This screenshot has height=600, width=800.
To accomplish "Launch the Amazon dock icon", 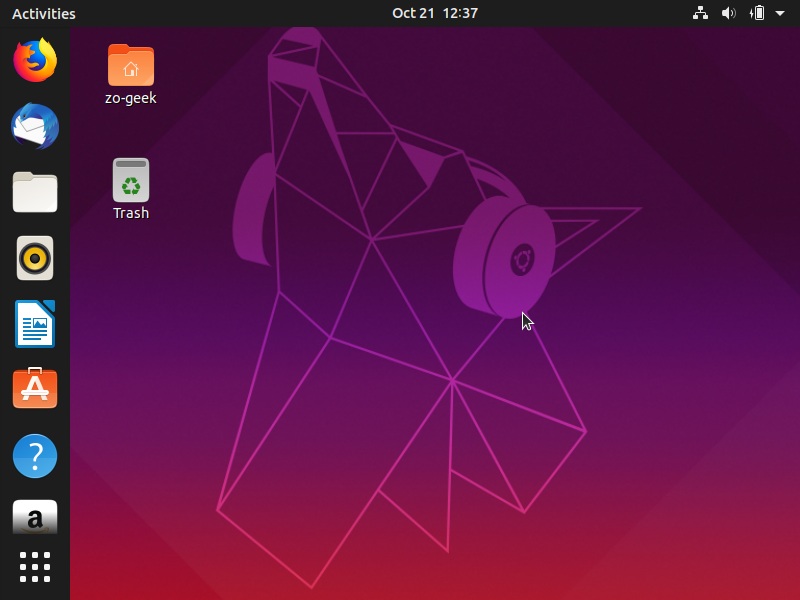I will tap(35, 517).
